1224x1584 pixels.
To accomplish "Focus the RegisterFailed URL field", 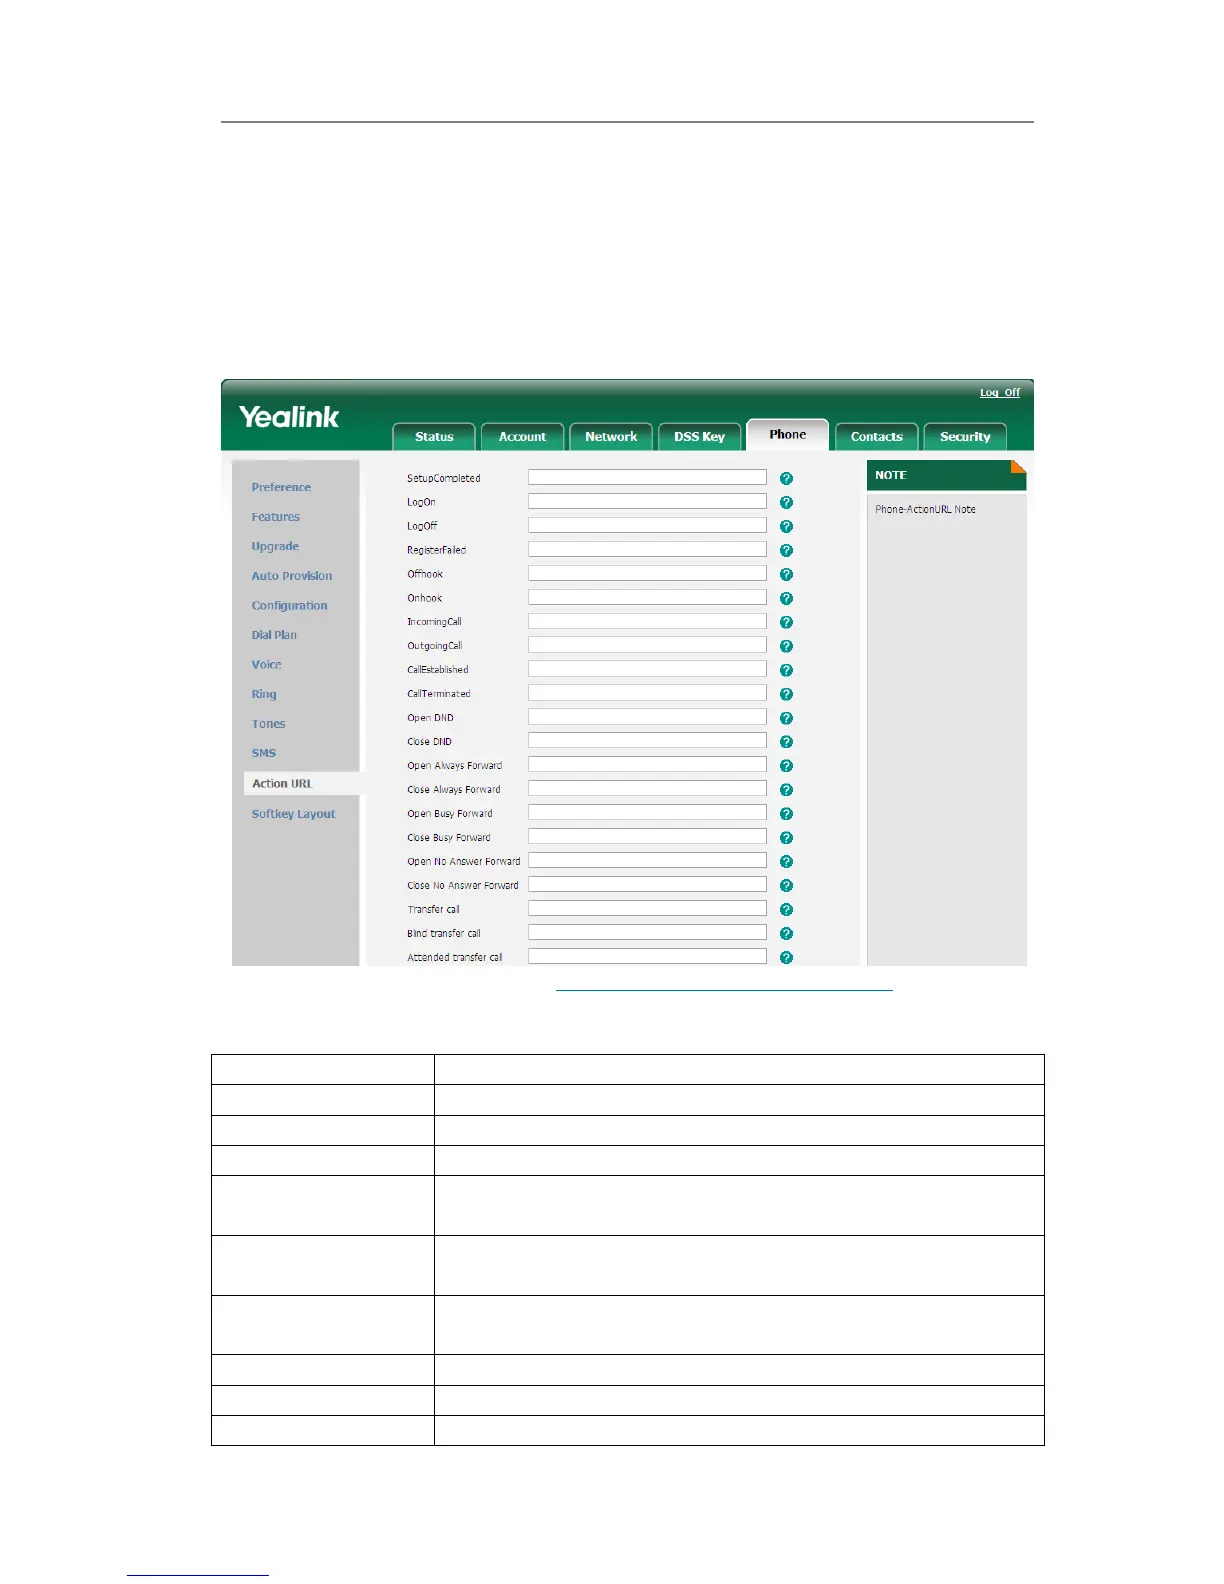I will 647,550.
